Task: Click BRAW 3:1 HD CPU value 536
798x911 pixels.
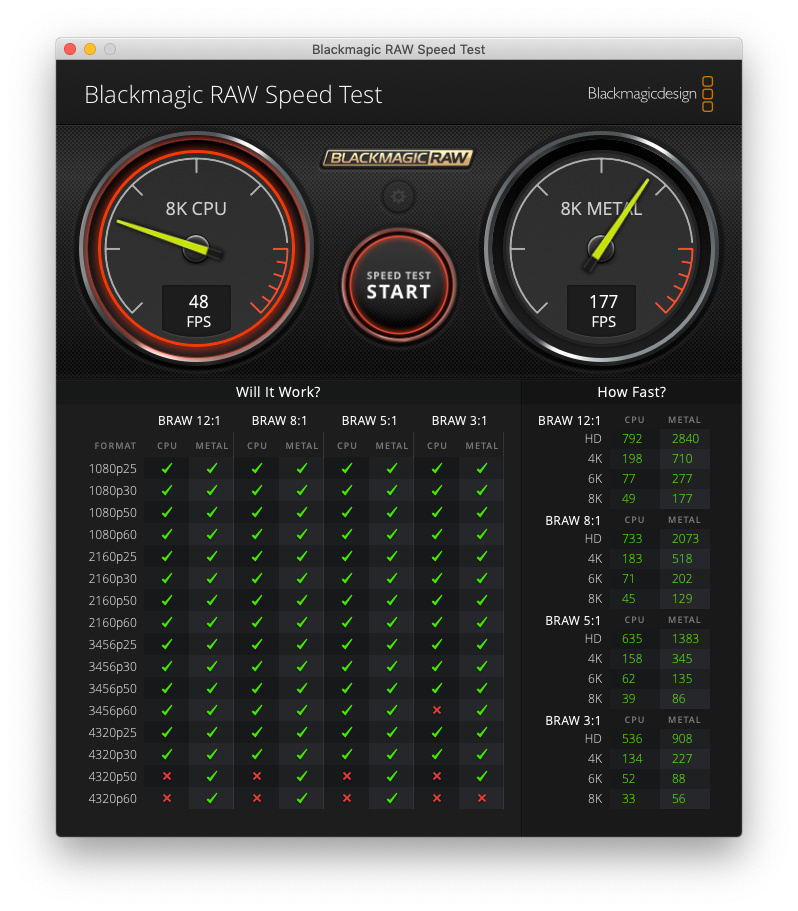Action: pos(631,738)
